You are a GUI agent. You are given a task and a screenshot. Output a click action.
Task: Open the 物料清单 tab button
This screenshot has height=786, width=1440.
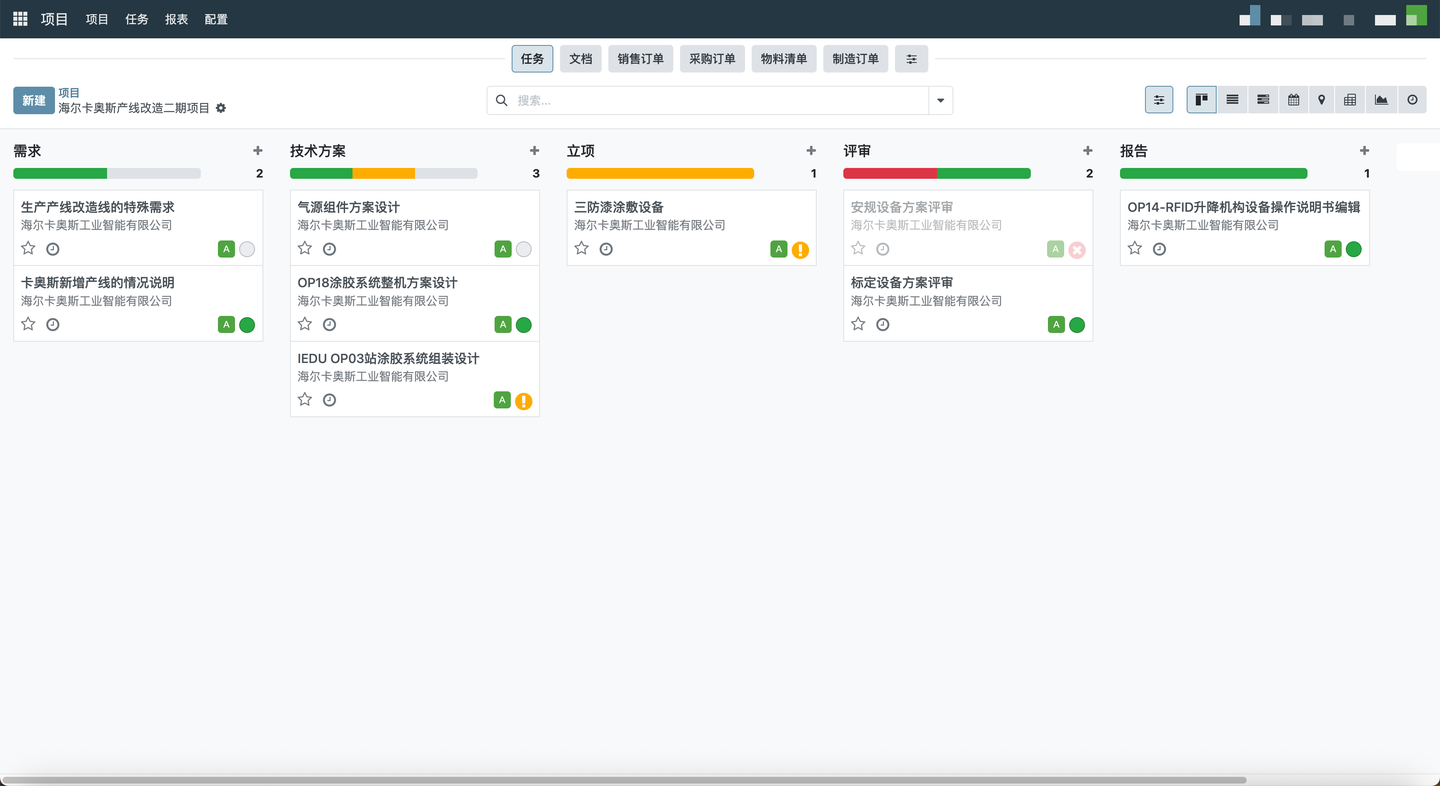(x=784, y=59)
